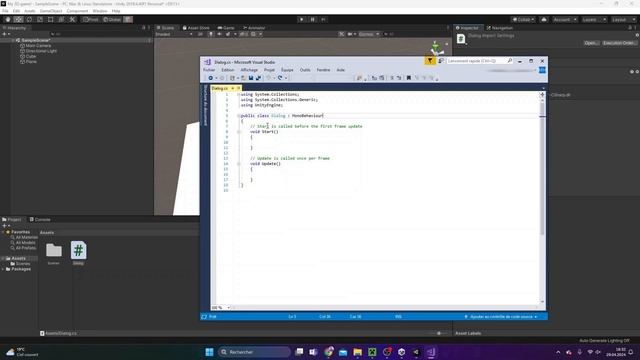Click the Save icon in Visual Studio toolbar
640x360 pixels.
click(x=251, y=78)
